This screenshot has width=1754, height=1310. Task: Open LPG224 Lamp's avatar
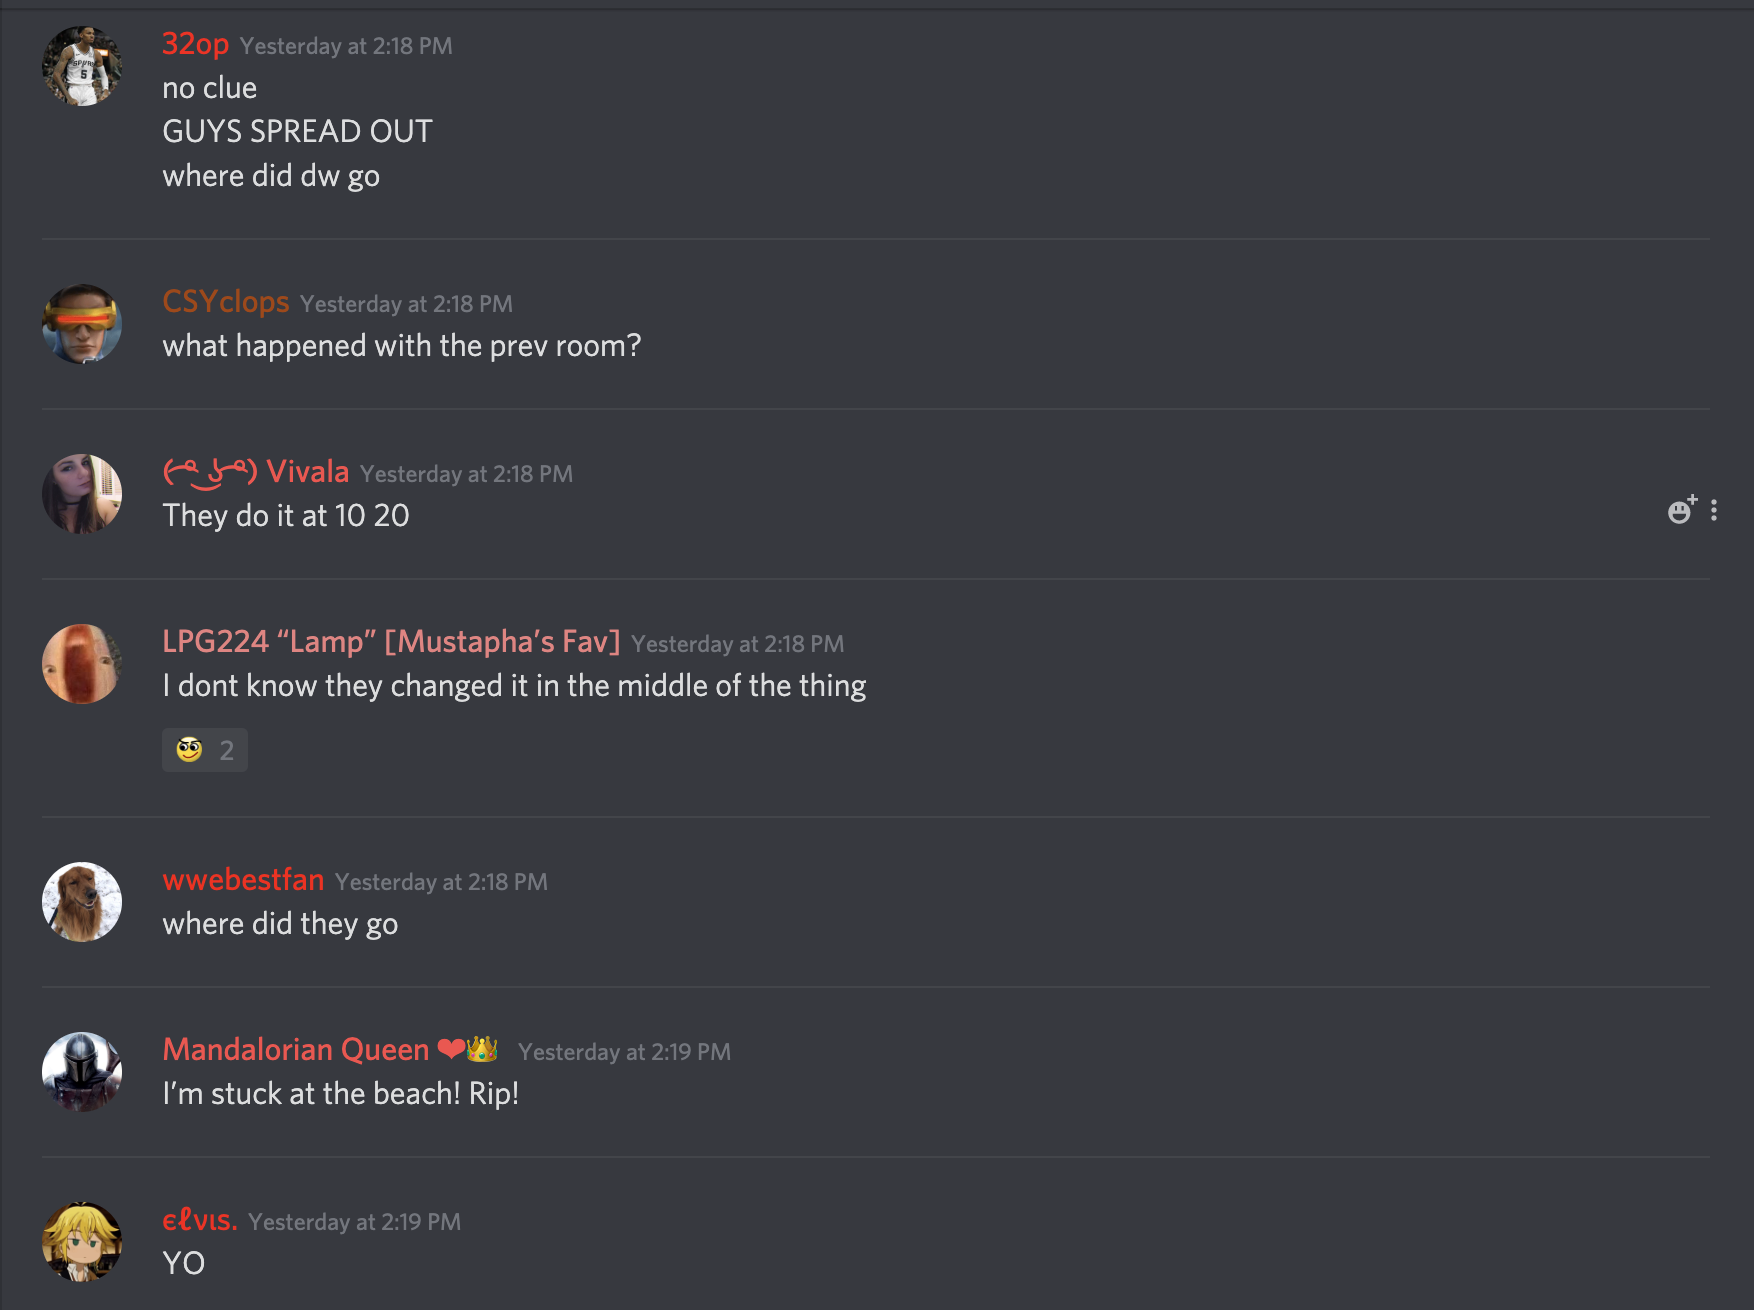82,664
